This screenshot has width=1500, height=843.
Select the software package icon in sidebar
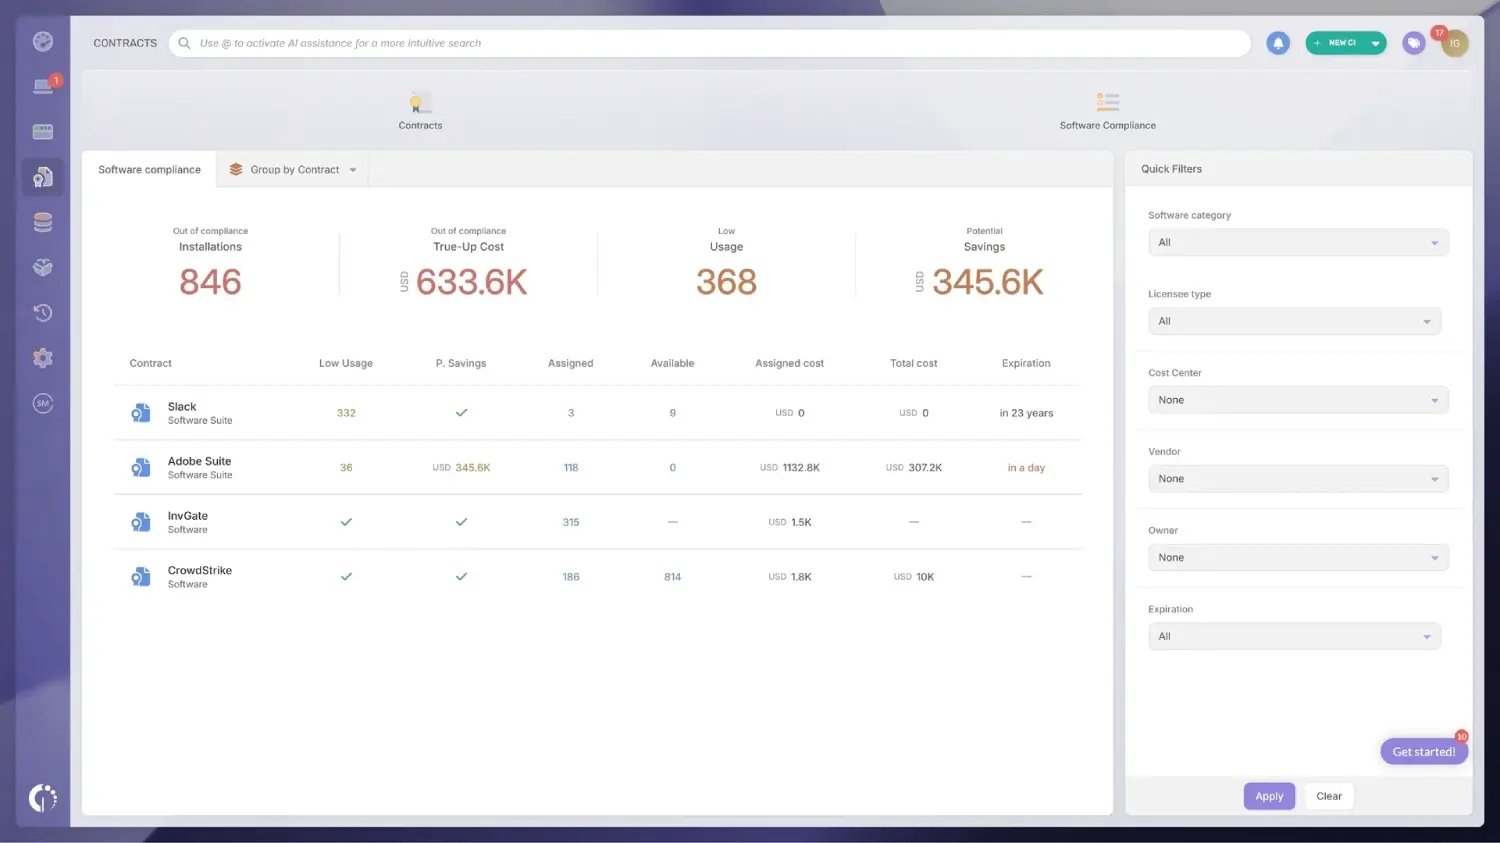(42, 267)
